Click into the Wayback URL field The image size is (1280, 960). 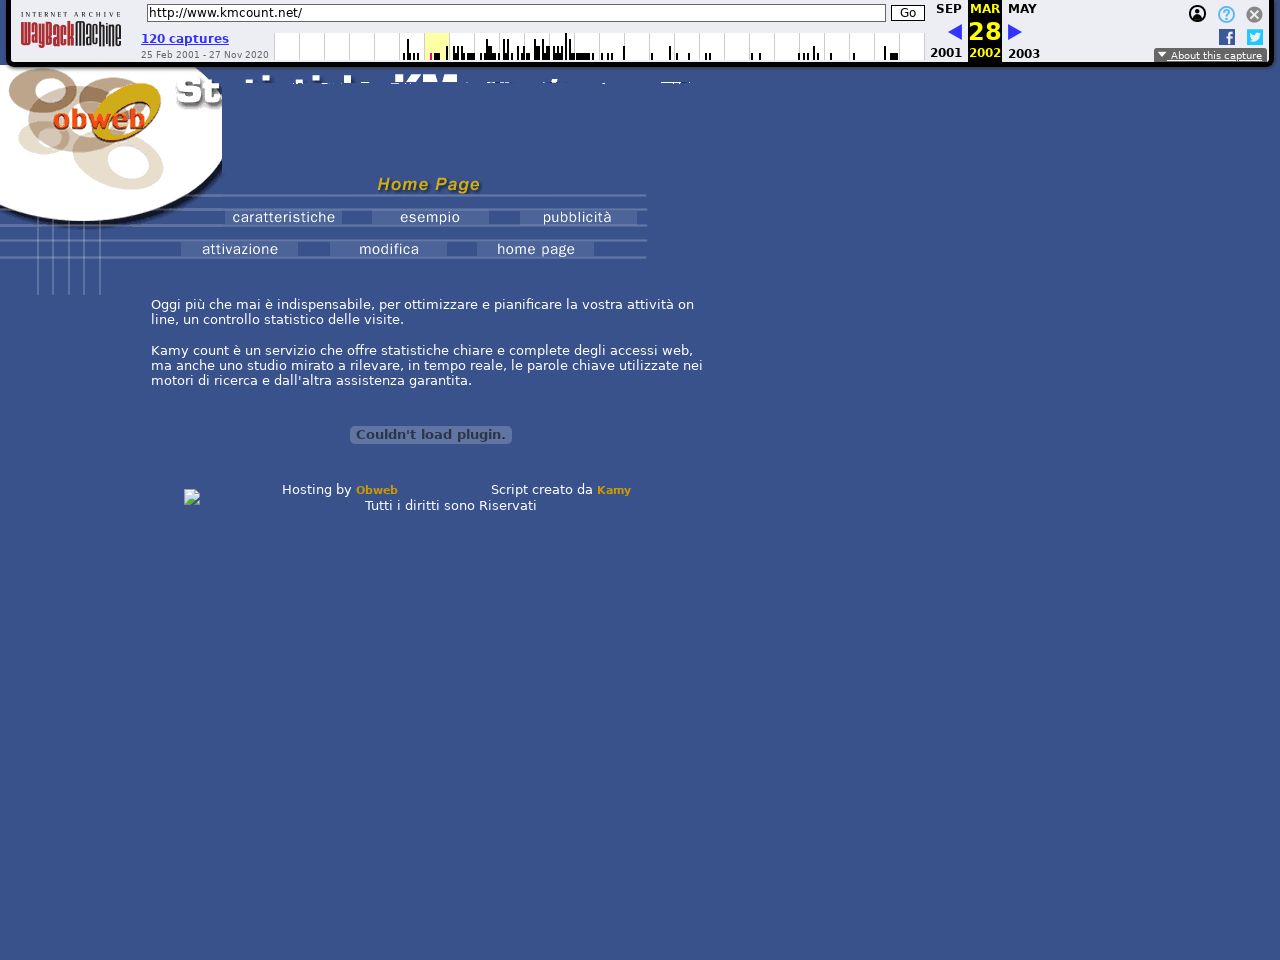(x=515, y=13)
